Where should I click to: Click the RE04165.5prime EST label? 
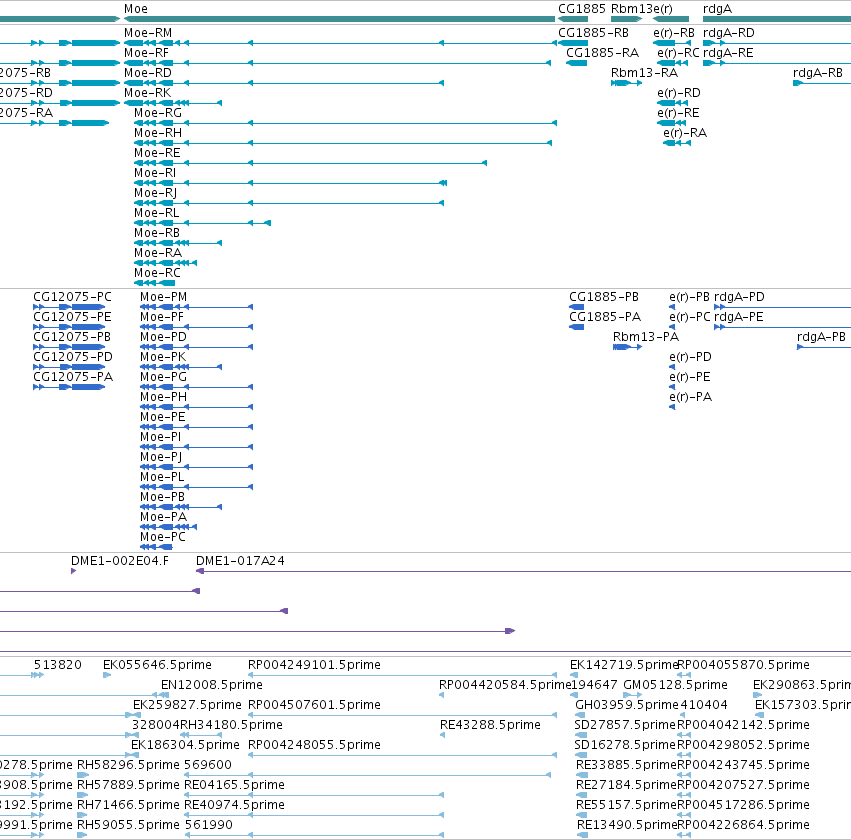[234, 785]
